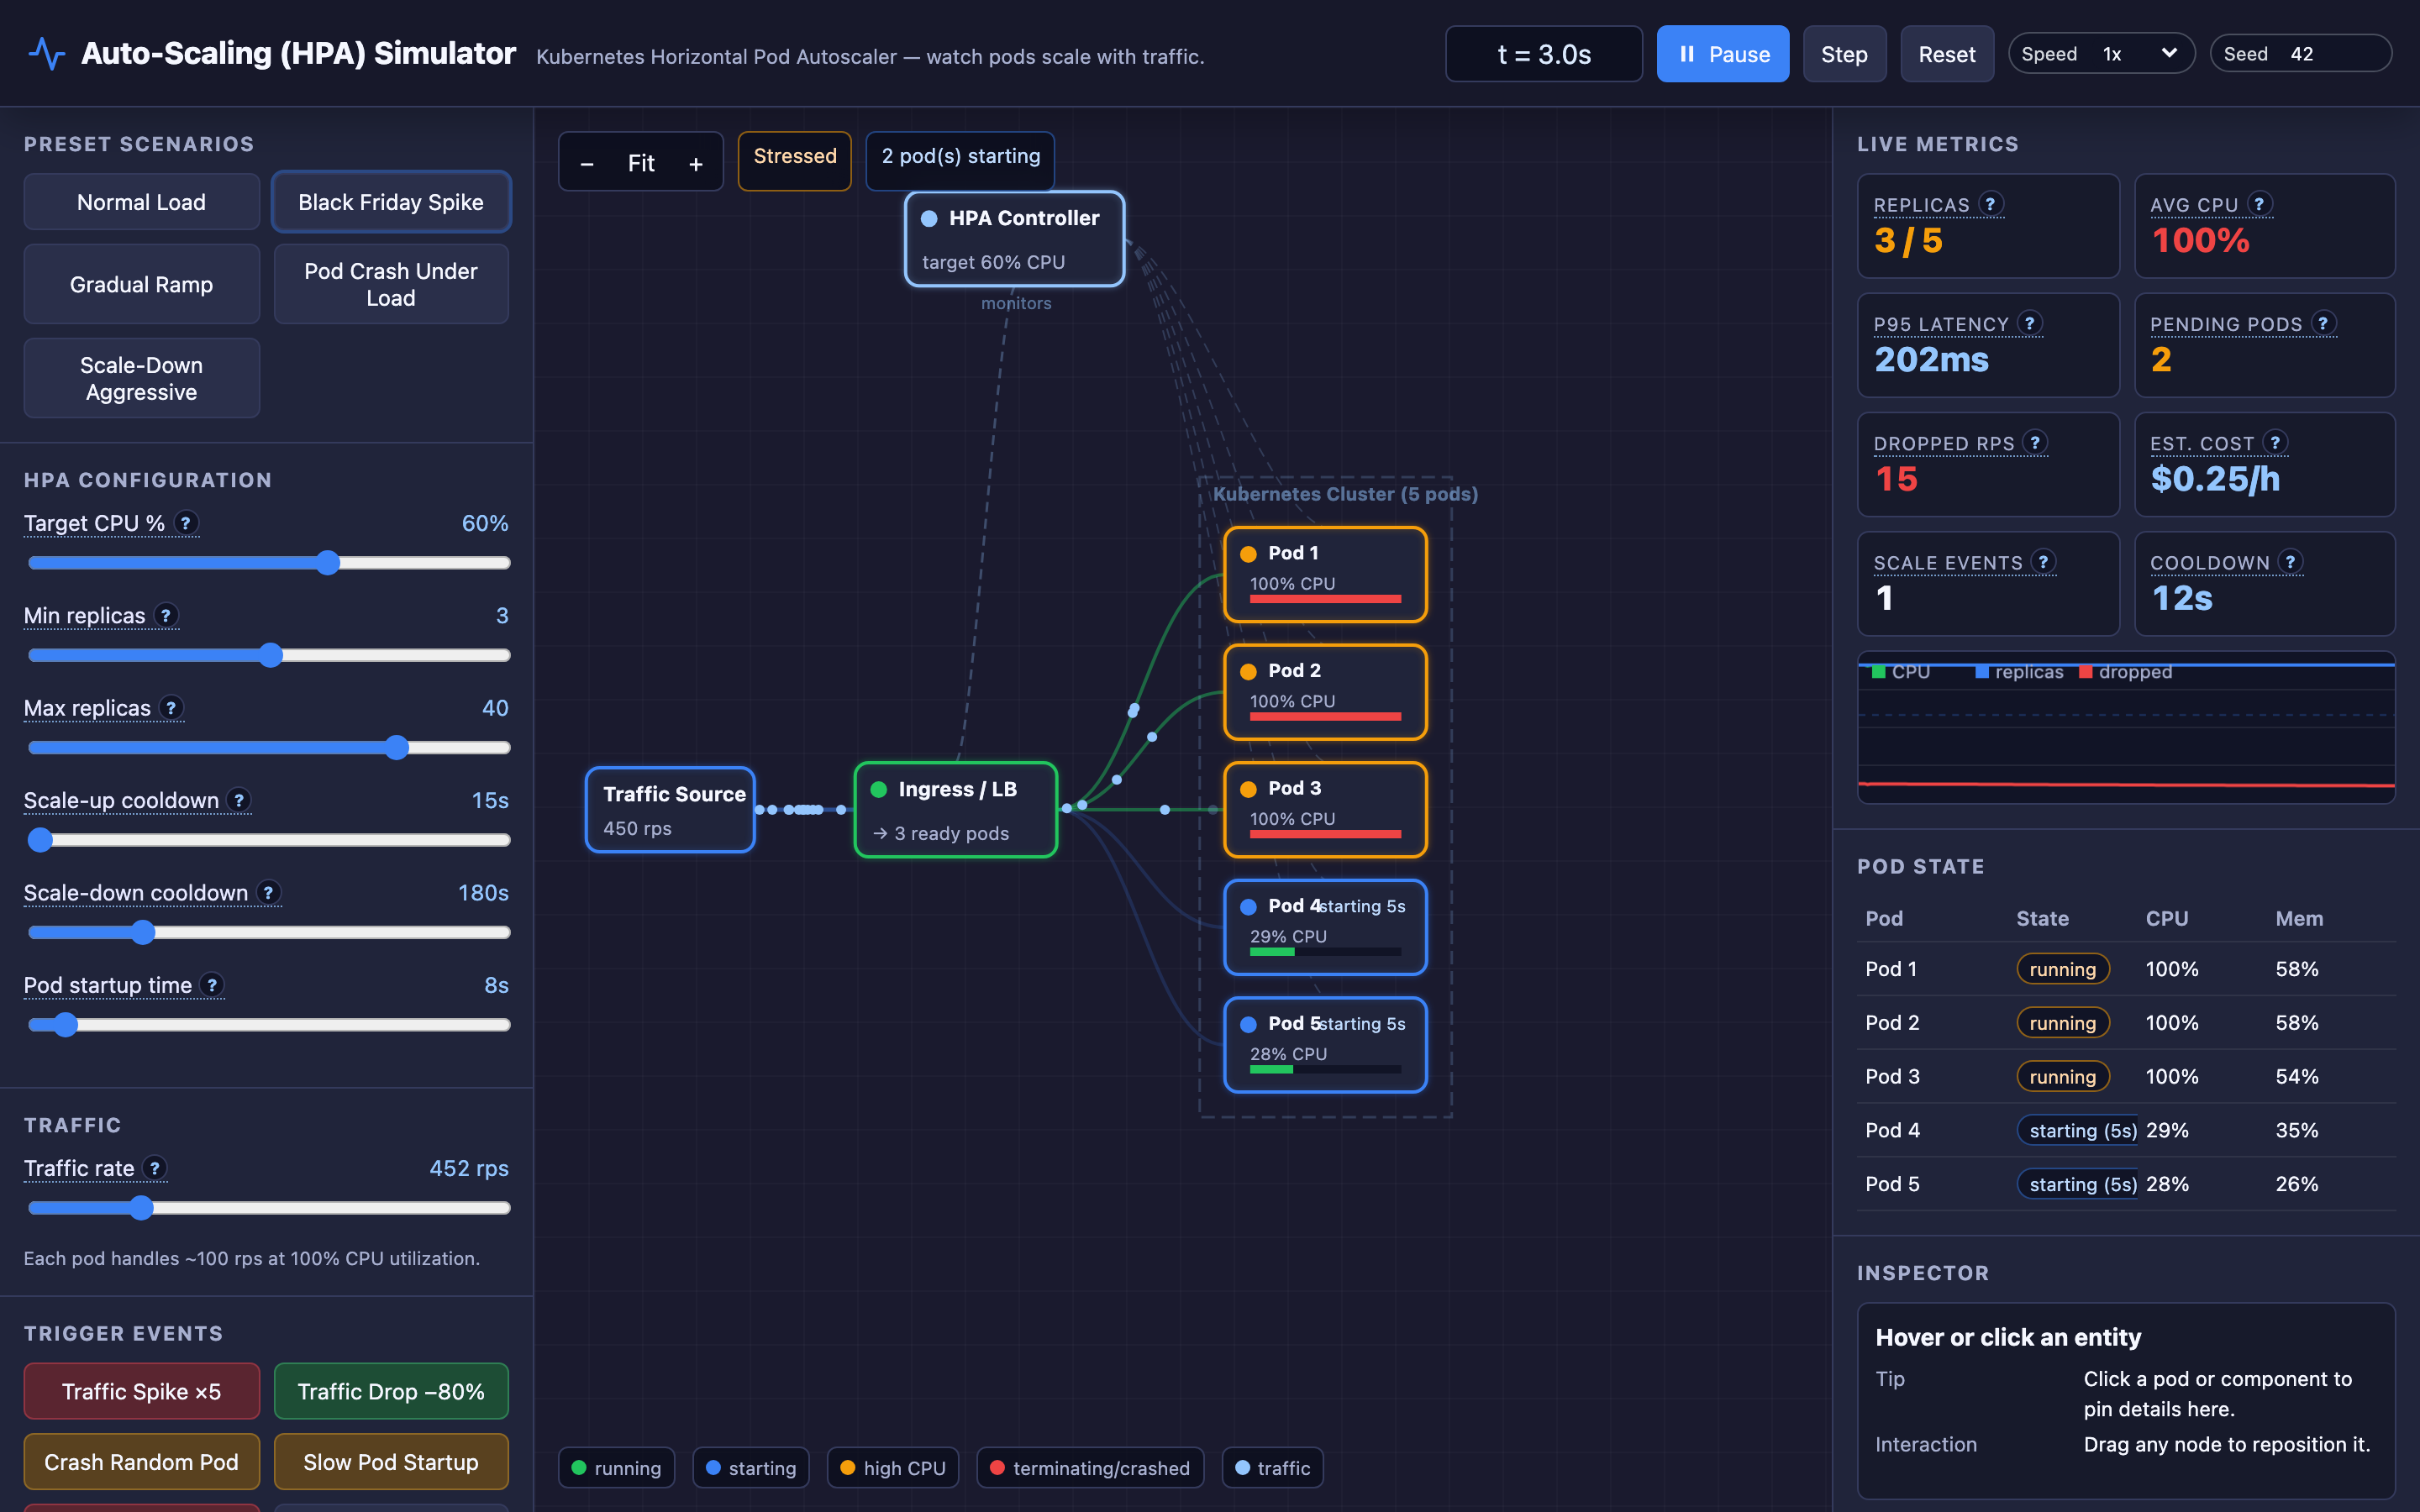Image resolution: width=2420 pixels, height=1512 pixels.
Task: Reset the simulation
Action: click(1946, 54)
